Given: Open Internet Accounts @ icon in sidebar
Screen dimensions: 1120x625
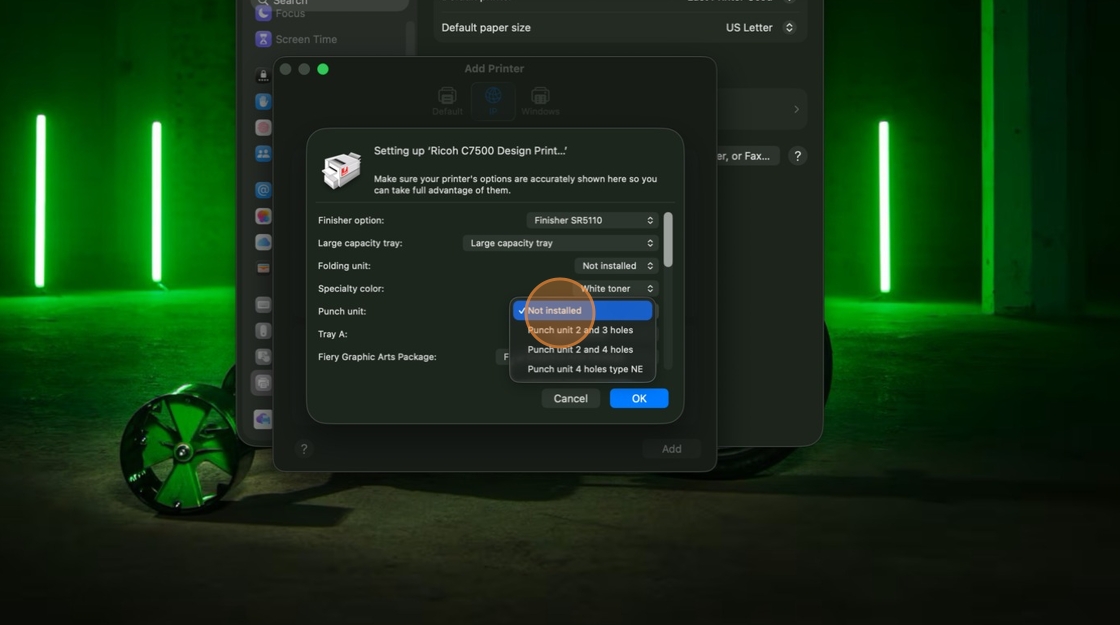Looking at the screenshot, I should coord(263,190).
